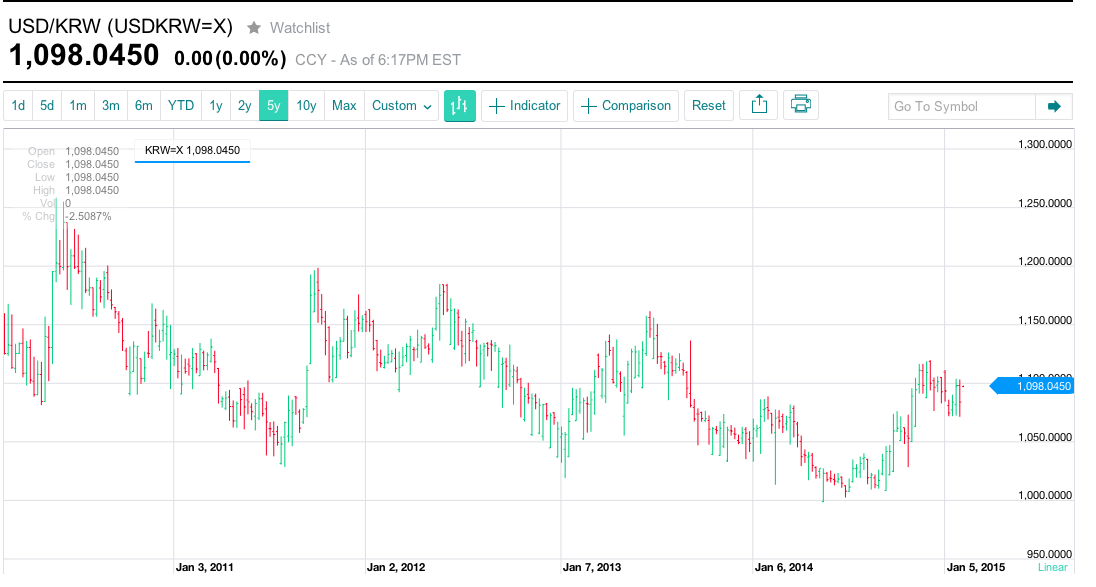Choose the YTD range

pyautogui.click(x=181, y=106)
